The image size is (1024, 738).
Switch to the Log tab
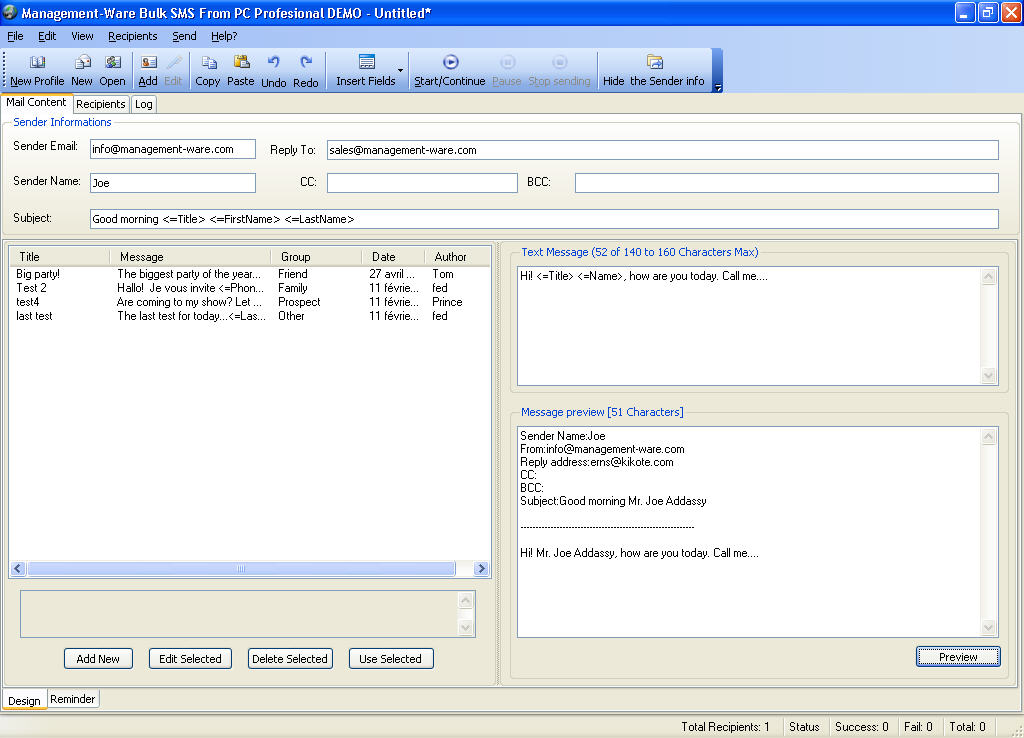(x=144, y=104)
